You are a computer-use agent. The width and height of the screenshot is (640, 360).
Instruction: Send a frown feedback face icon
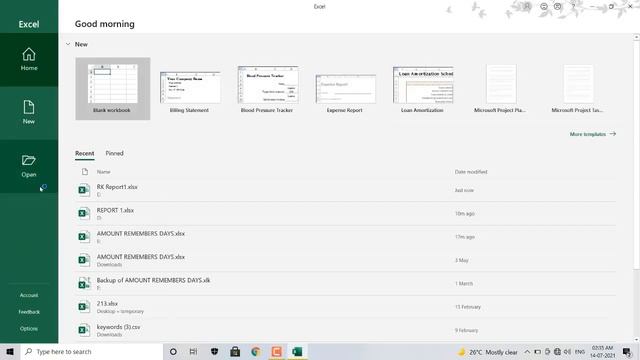[x=558, y=6]
